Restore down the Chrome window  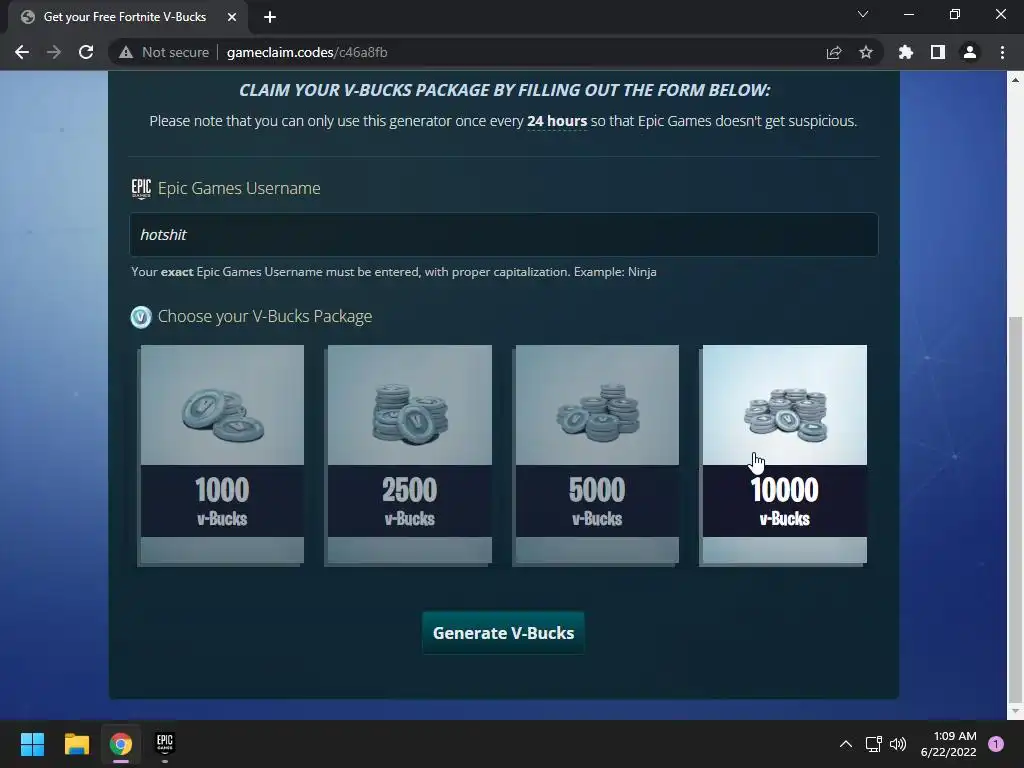pyautogui.click(x=955, y=14)
